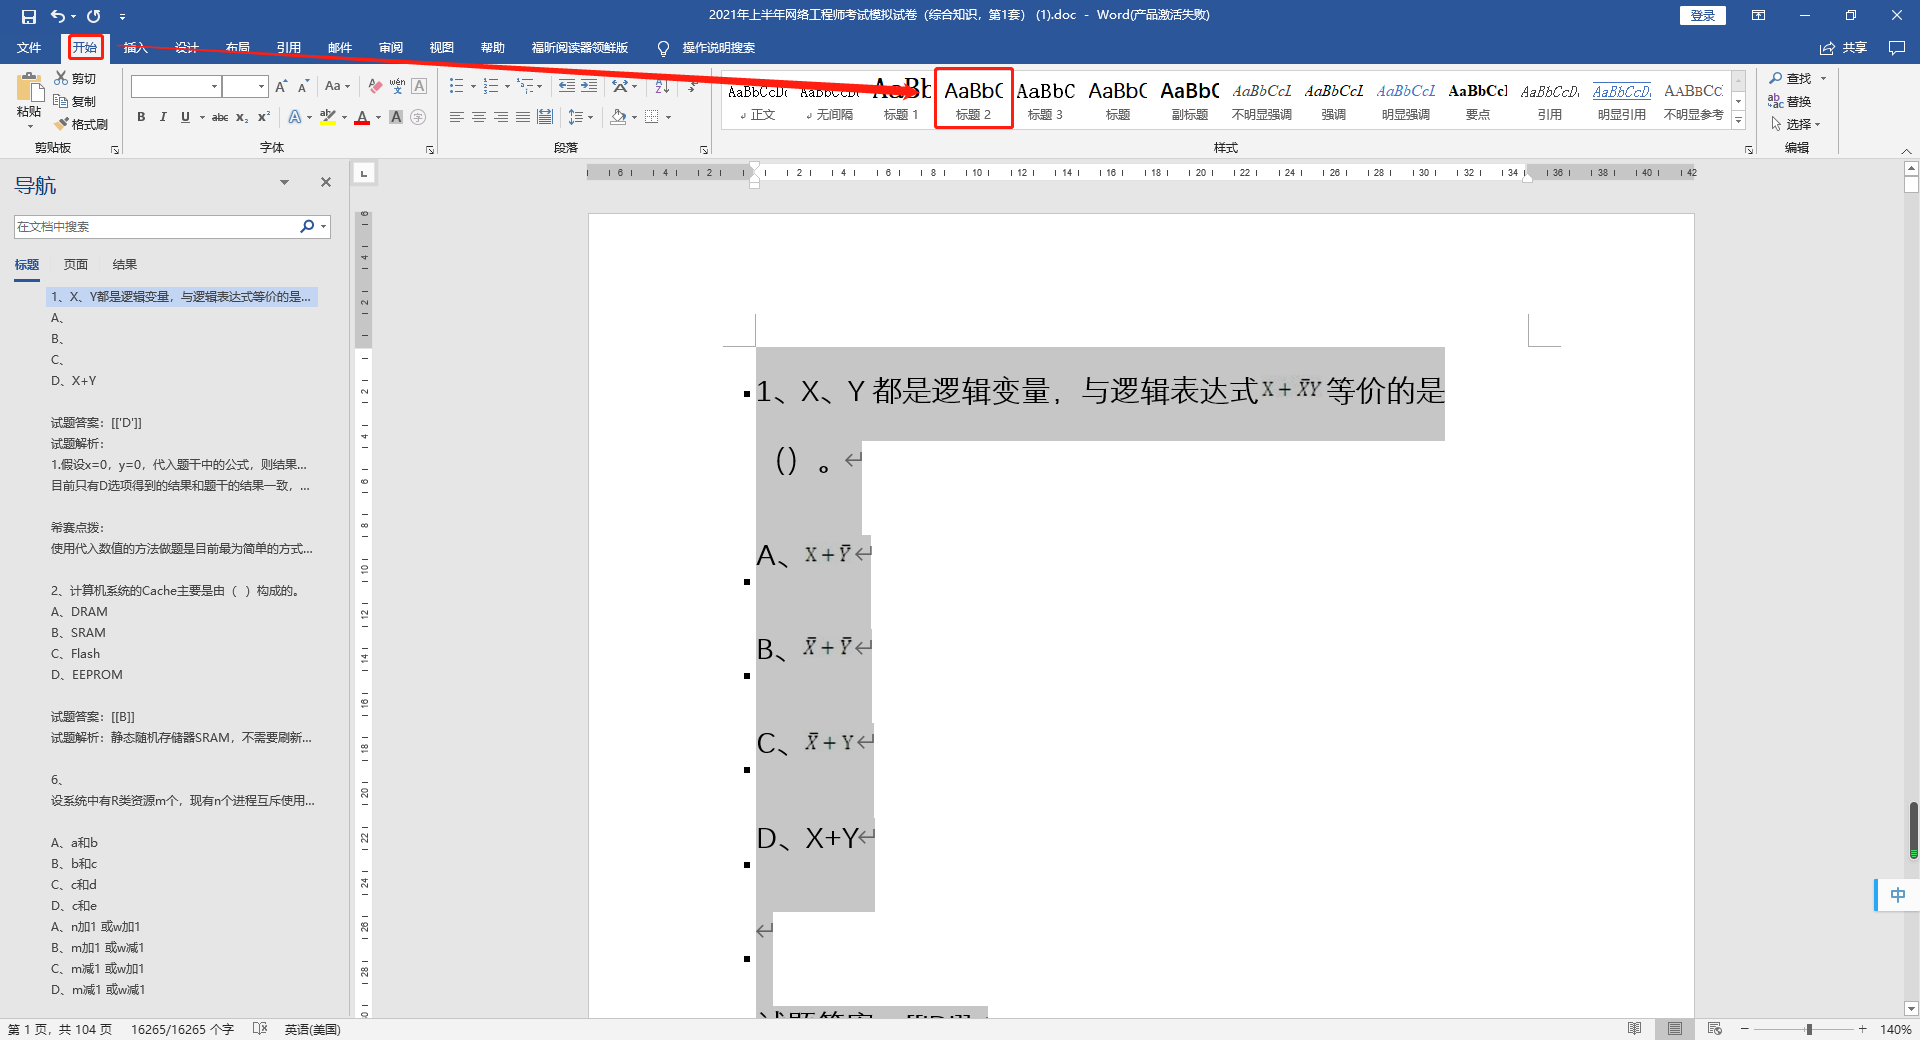Select the 2、计算机系统的Cache heading in navigation
The width and height of the screenshot is (1920, 1040).
click(x=176, y=591)
